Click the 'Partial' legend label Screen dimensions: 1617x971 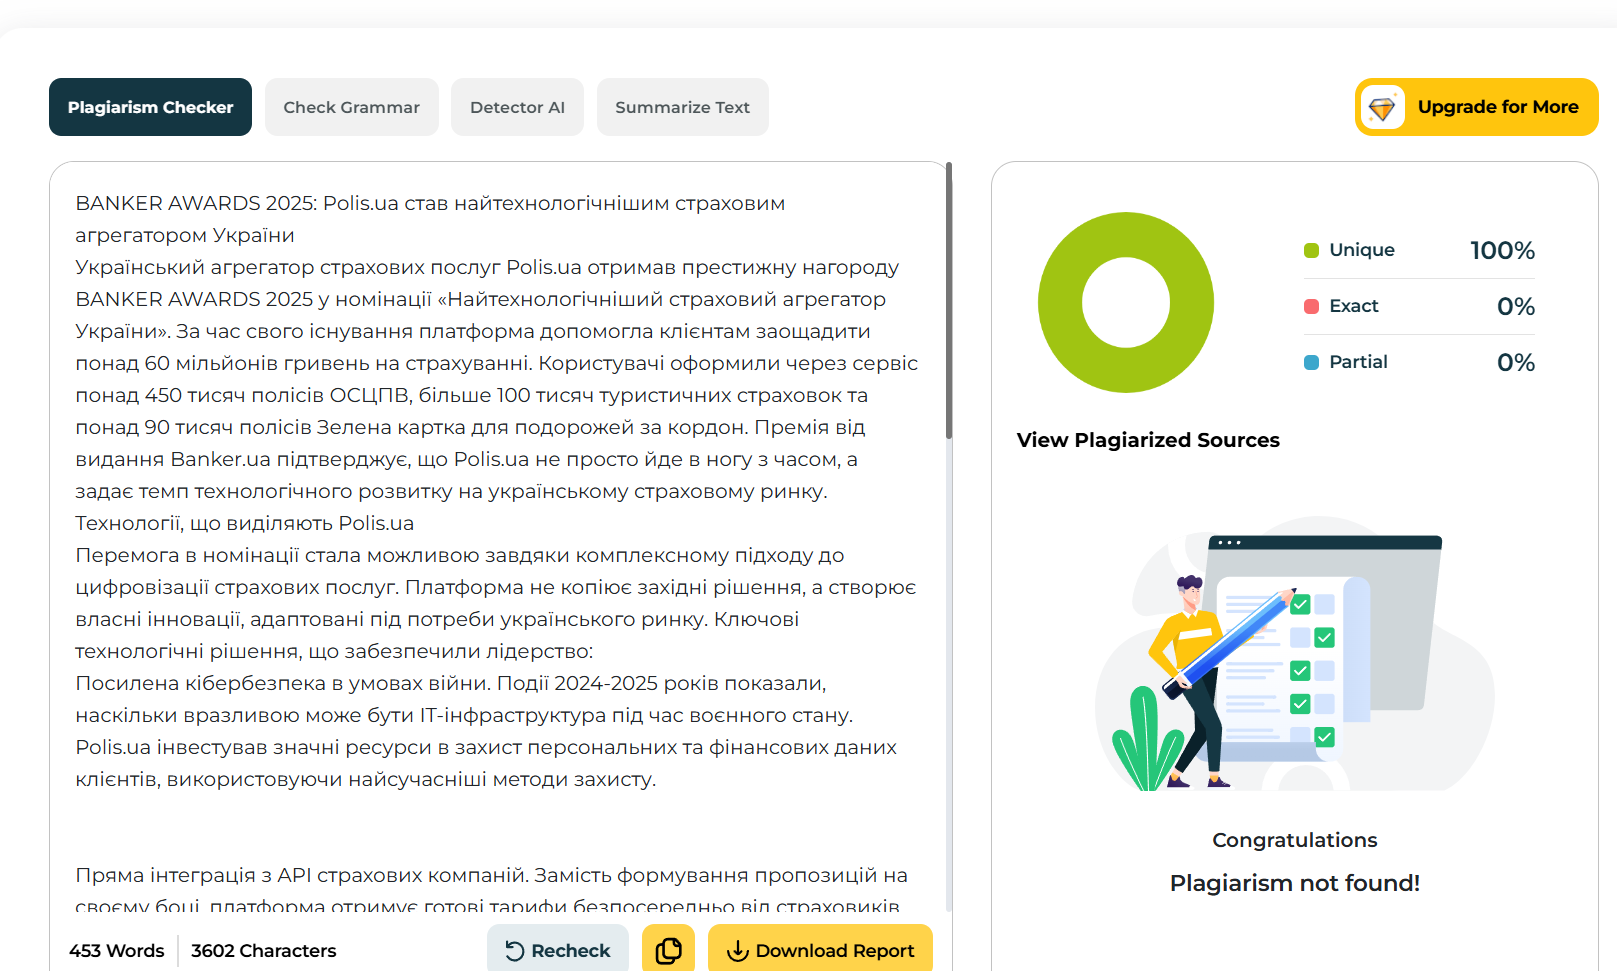tap(1358, 362)
